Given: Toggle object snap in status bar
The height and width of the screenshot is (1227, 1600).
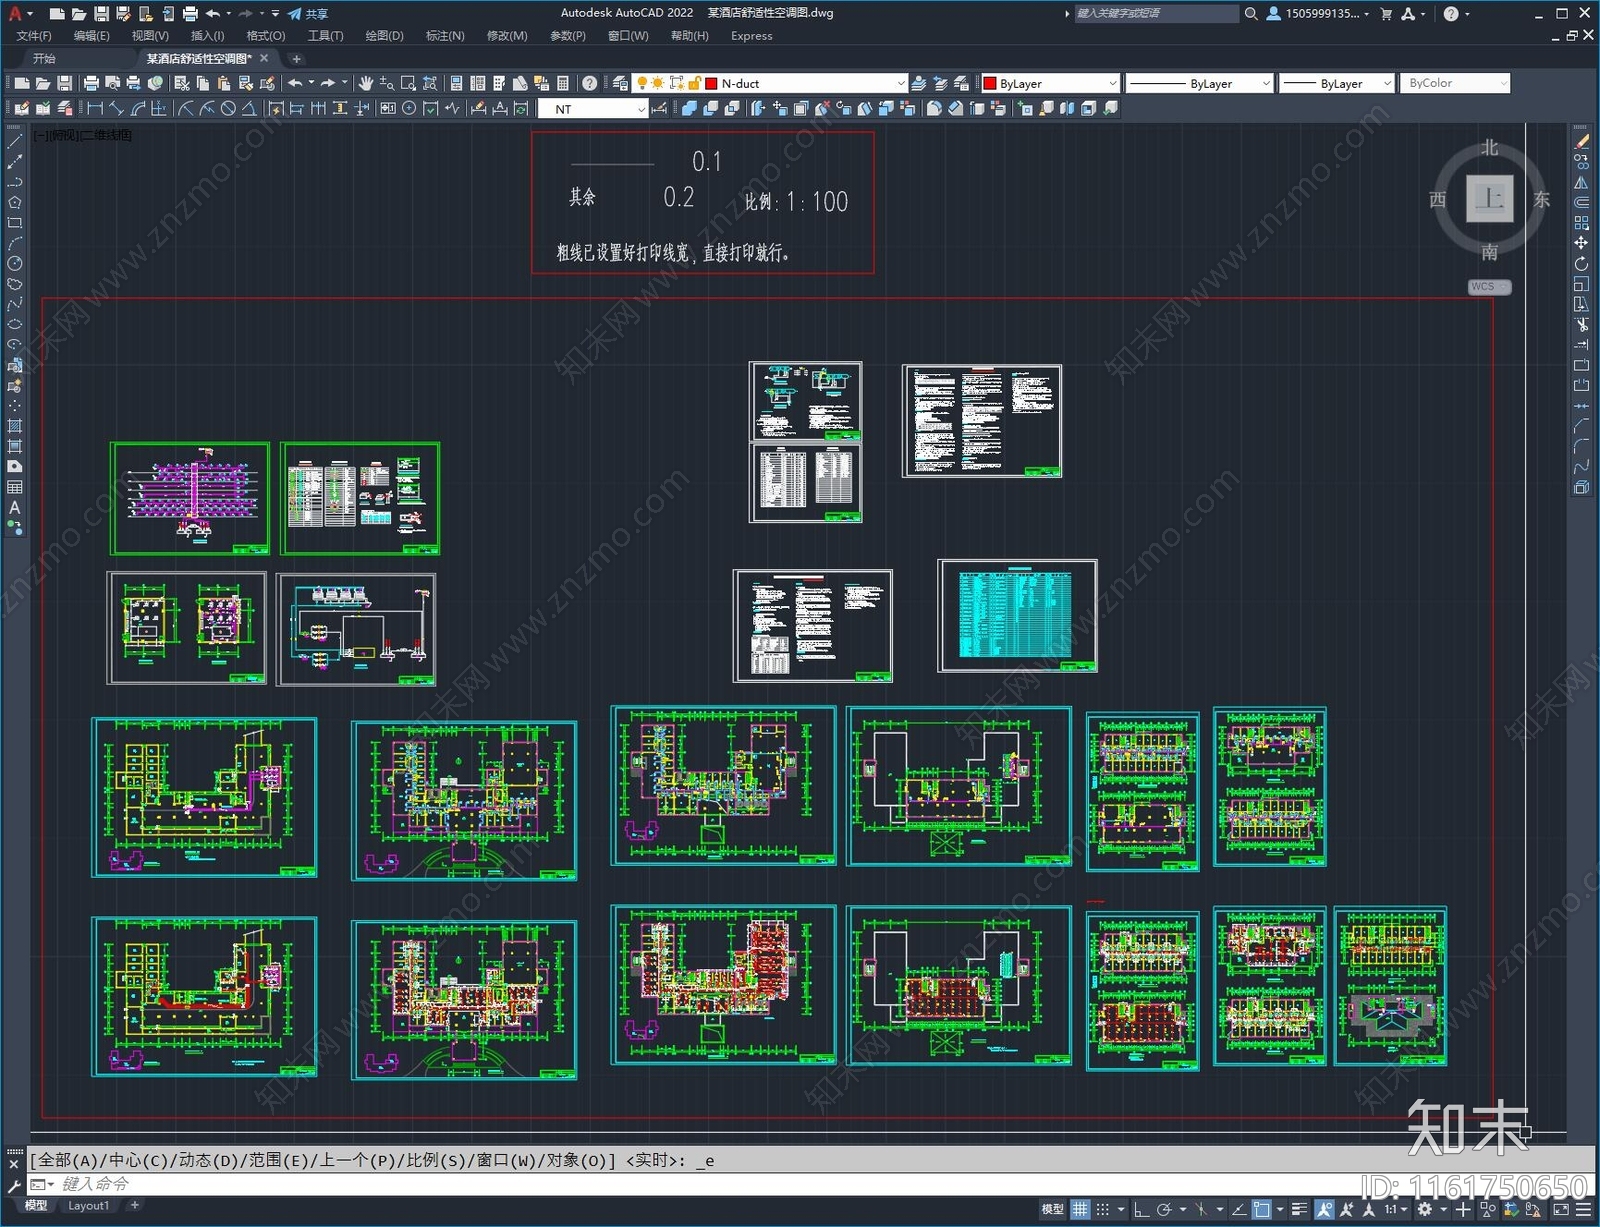Looking at the screenshot, I should click(x=1262, y=1210).
